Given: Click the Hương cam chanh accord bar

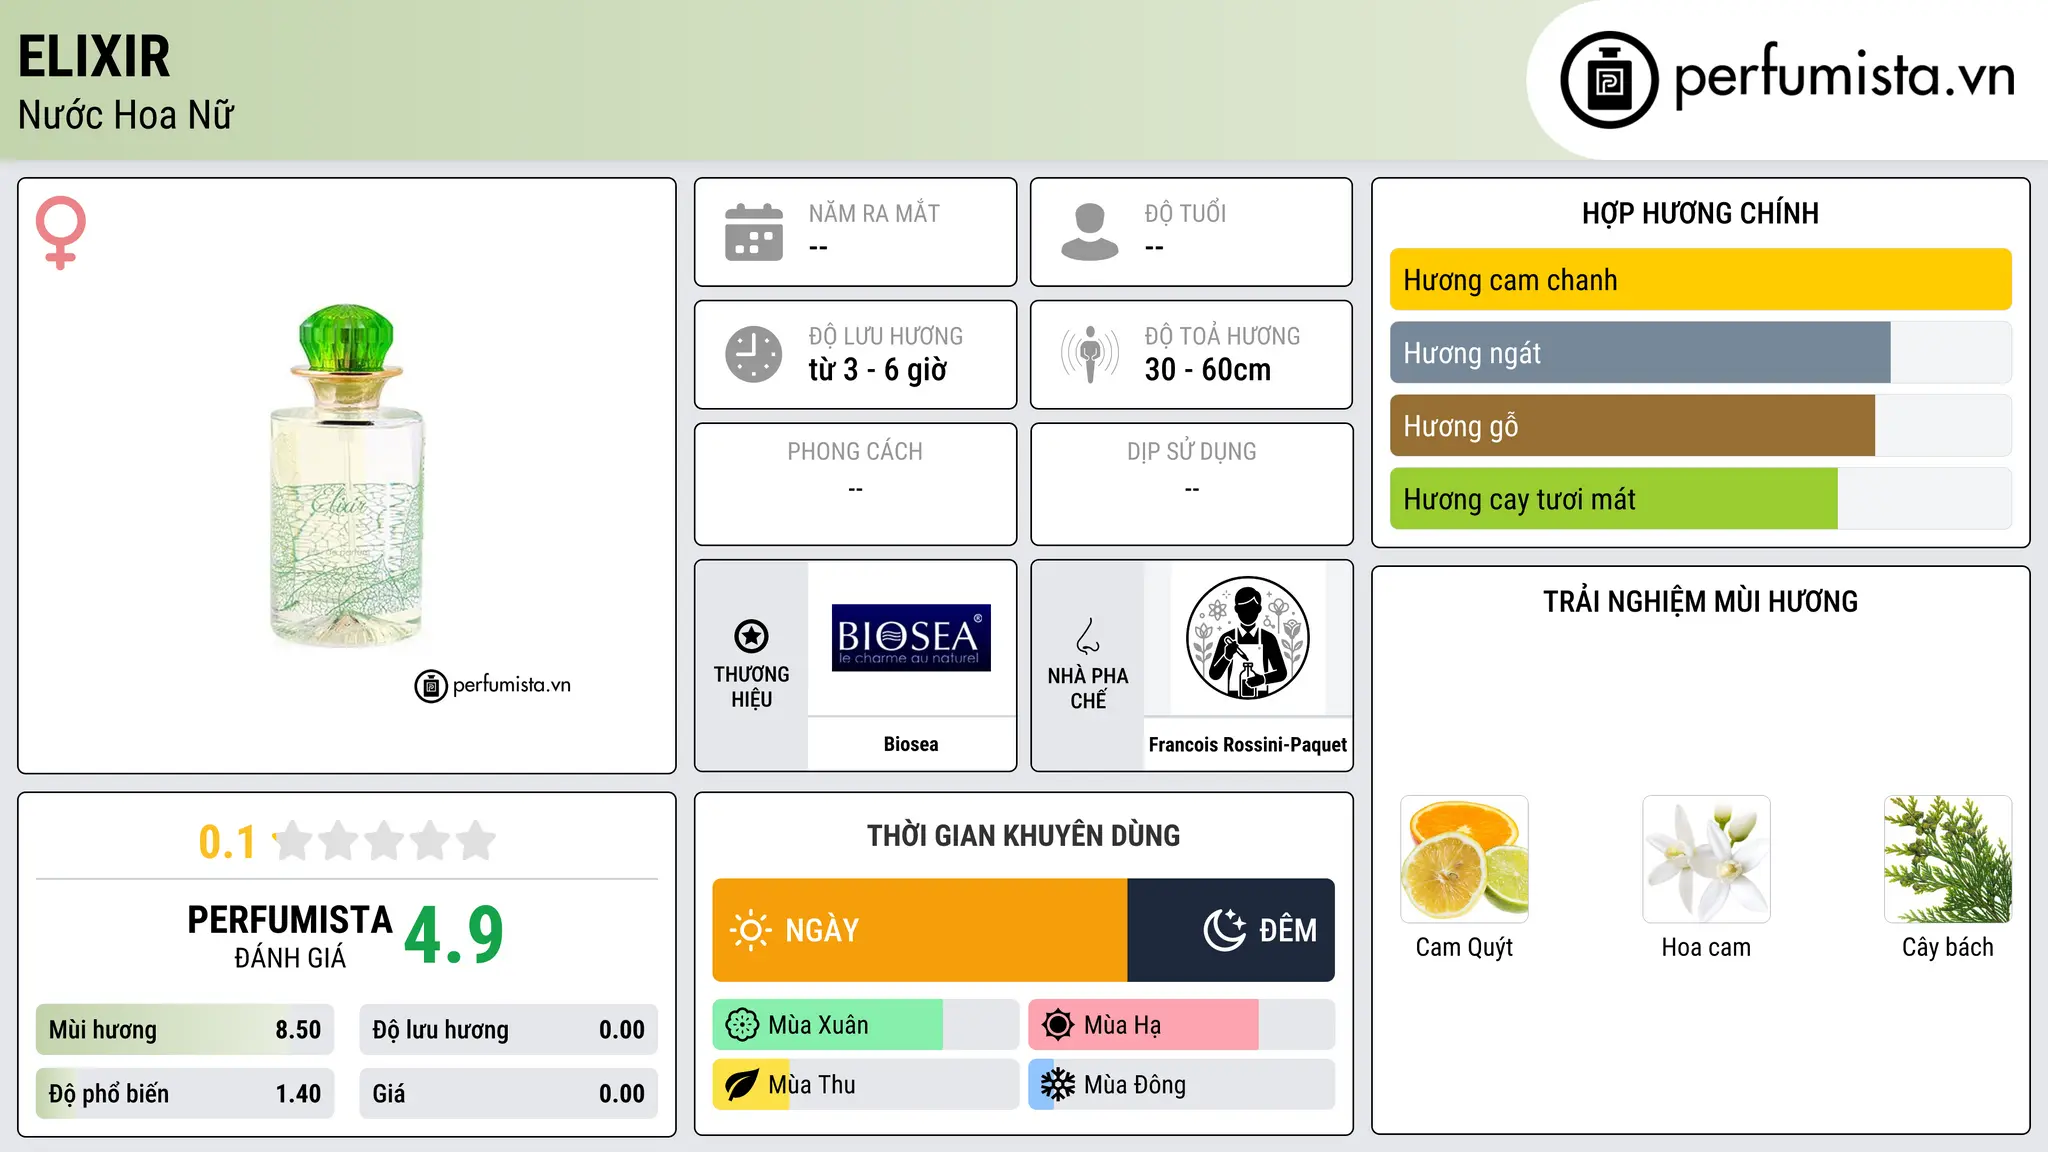Looking at the screenshot, I should tap(1700, 280).
